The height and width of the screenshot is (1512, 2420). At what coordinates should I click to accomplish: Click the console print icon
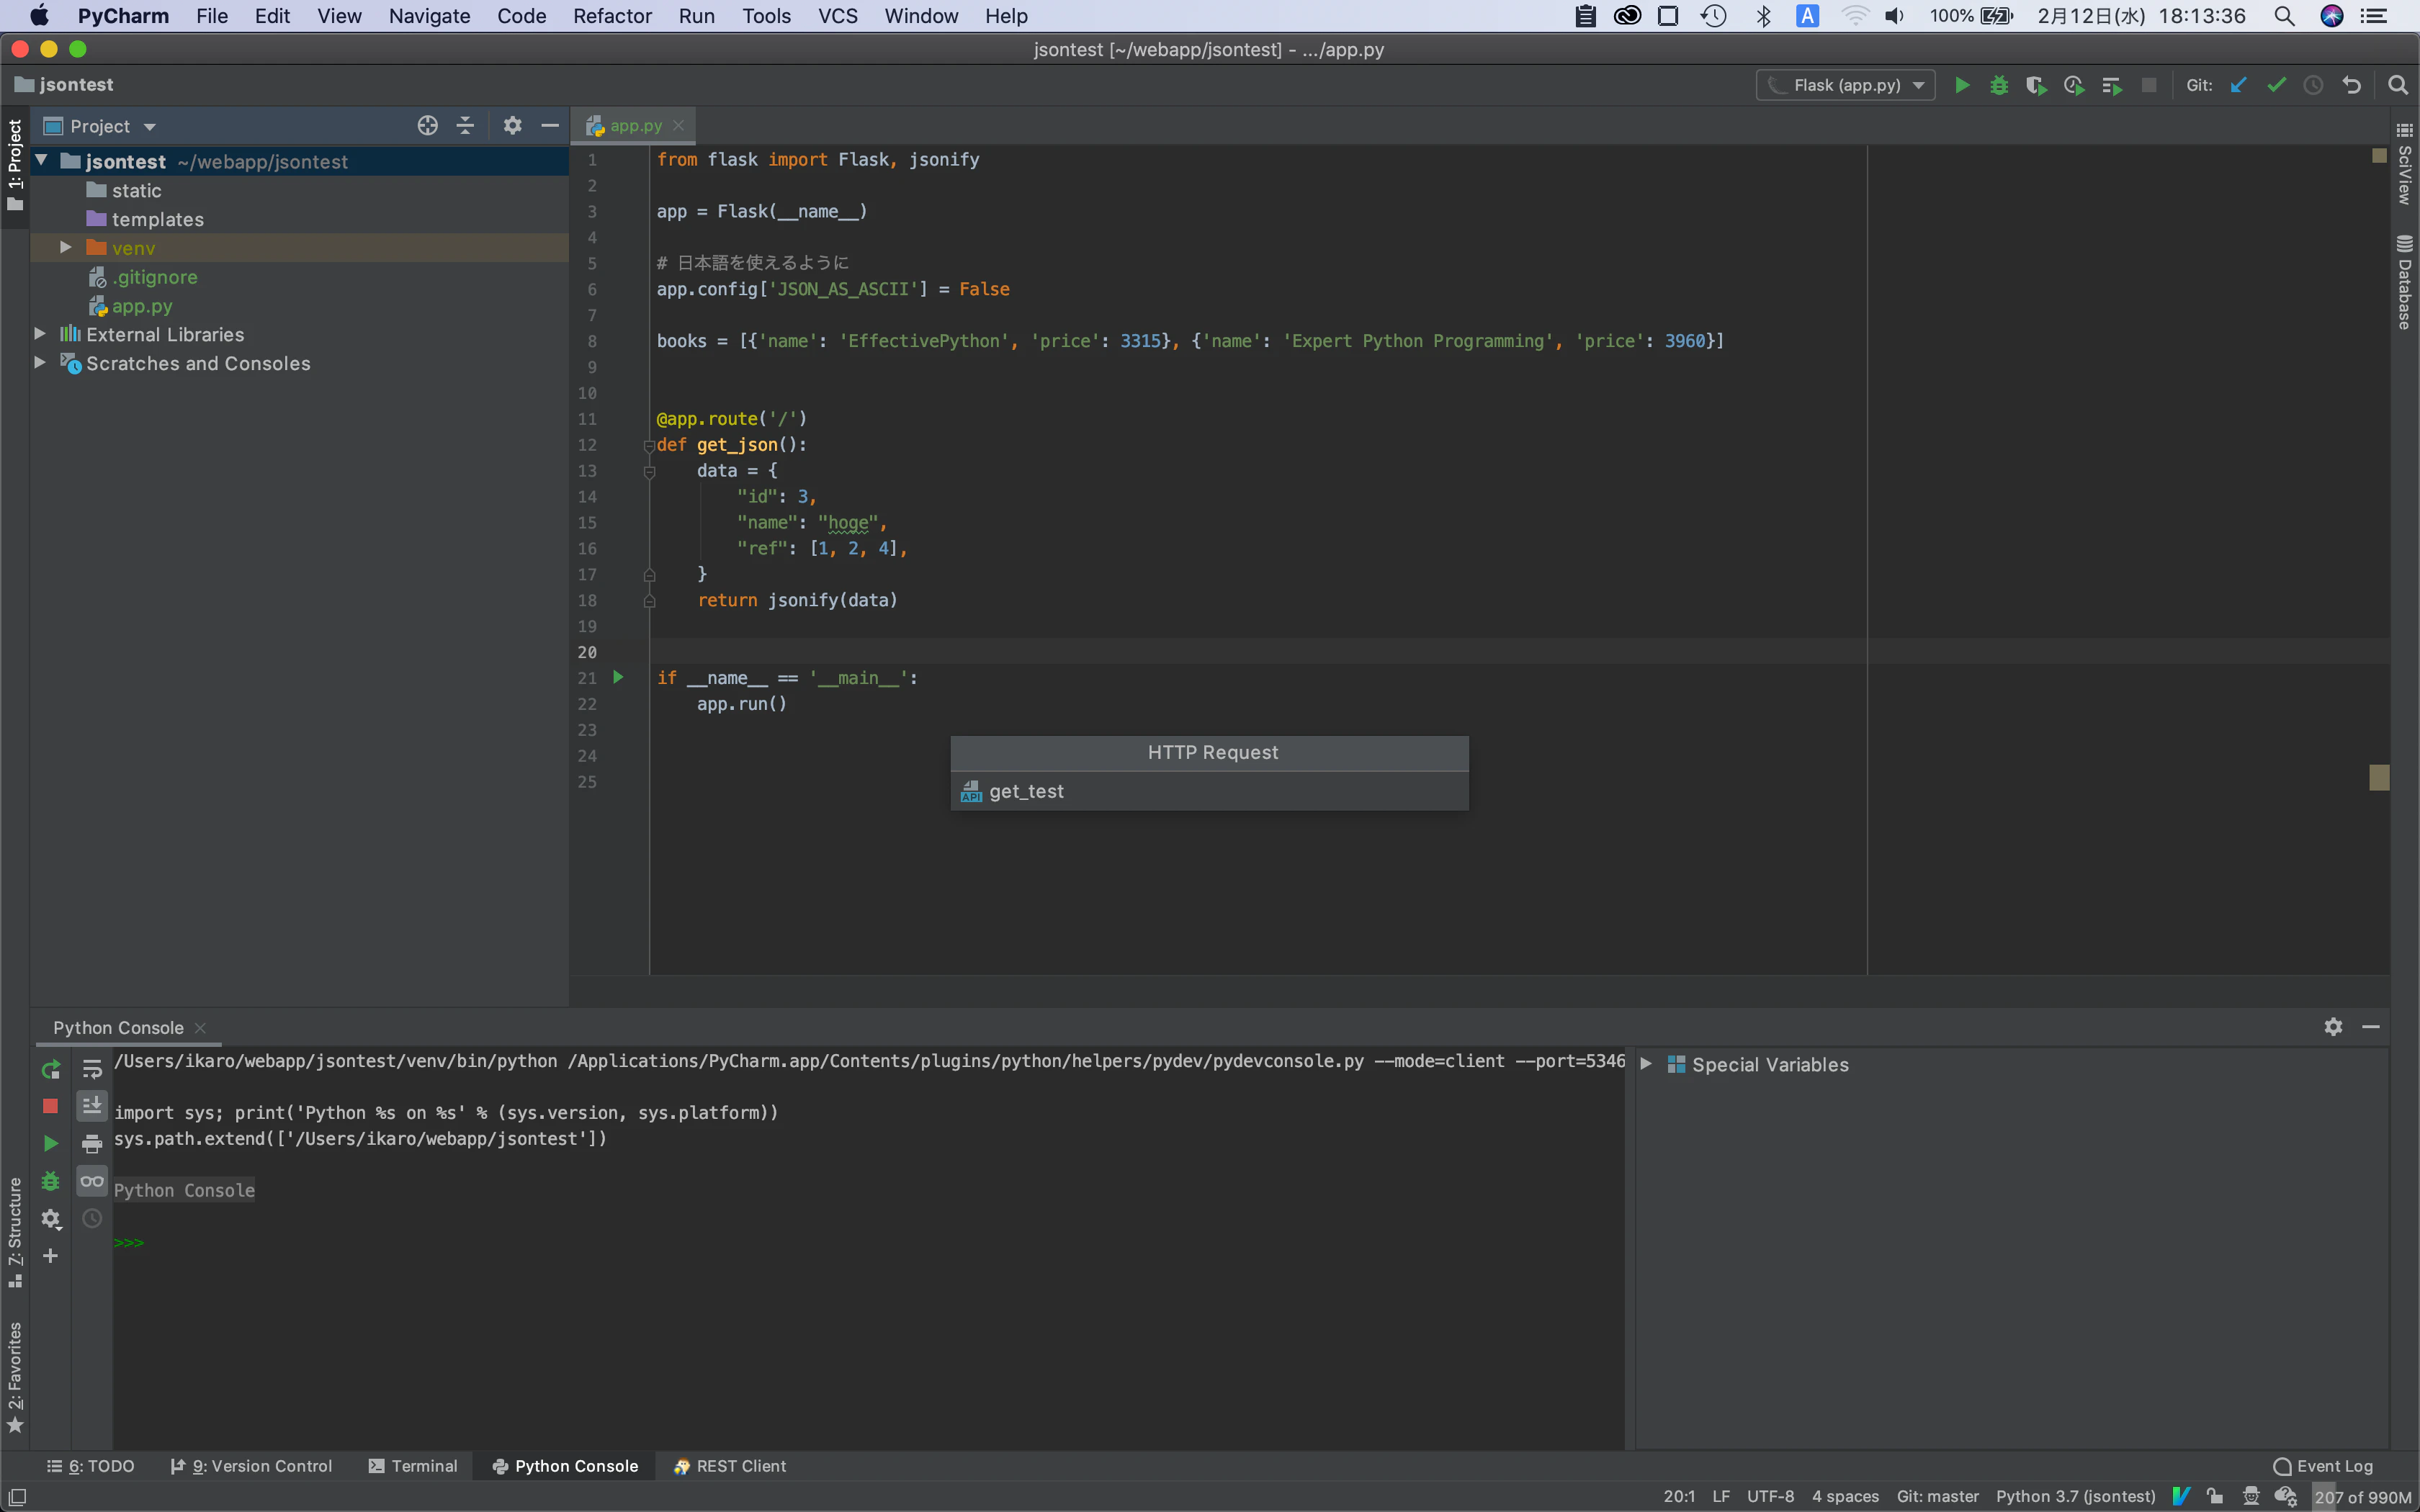pos(92,1144)
